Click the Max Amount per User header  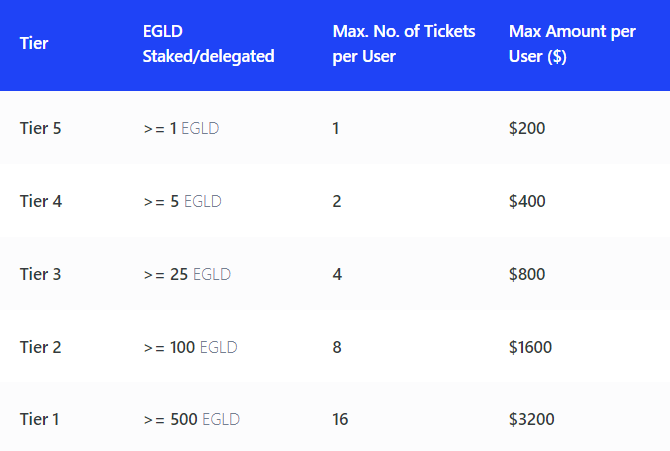coord(572,44)
